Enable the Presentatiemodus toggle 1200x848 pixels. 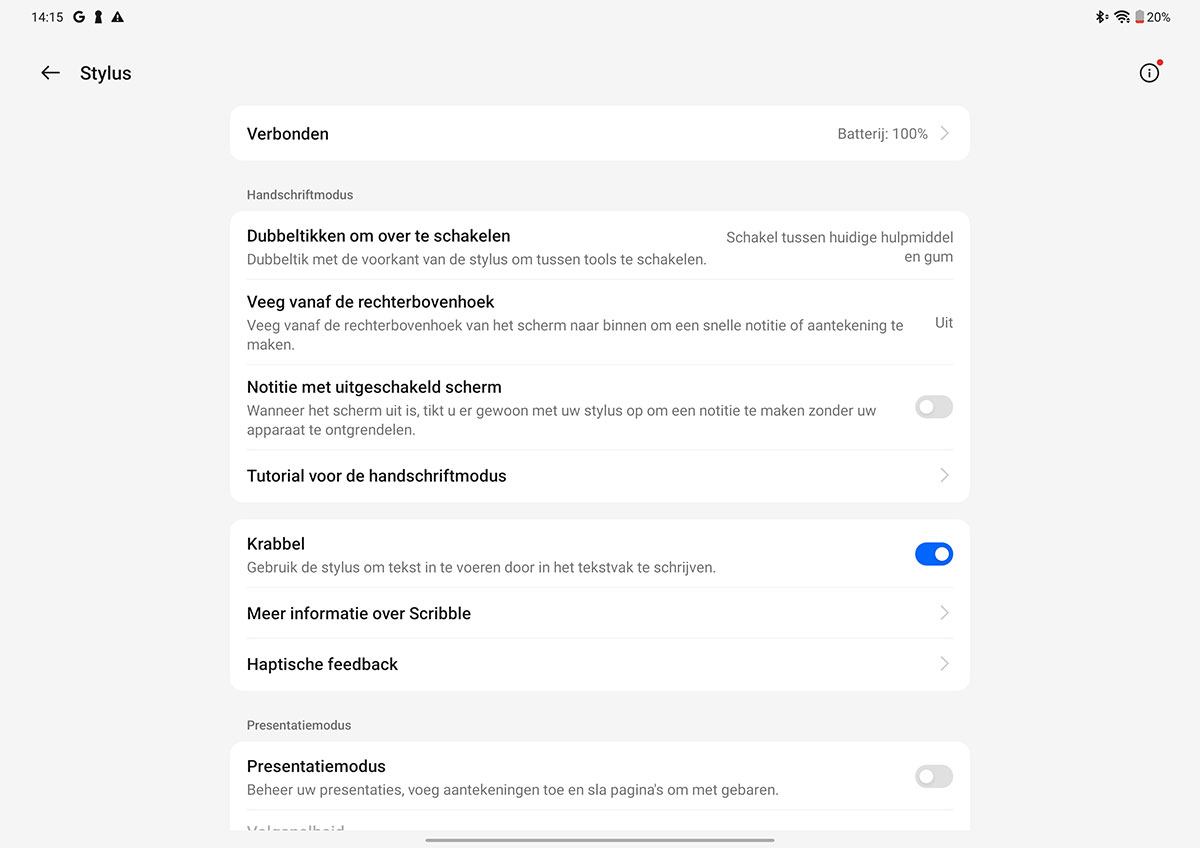point(934,777)
